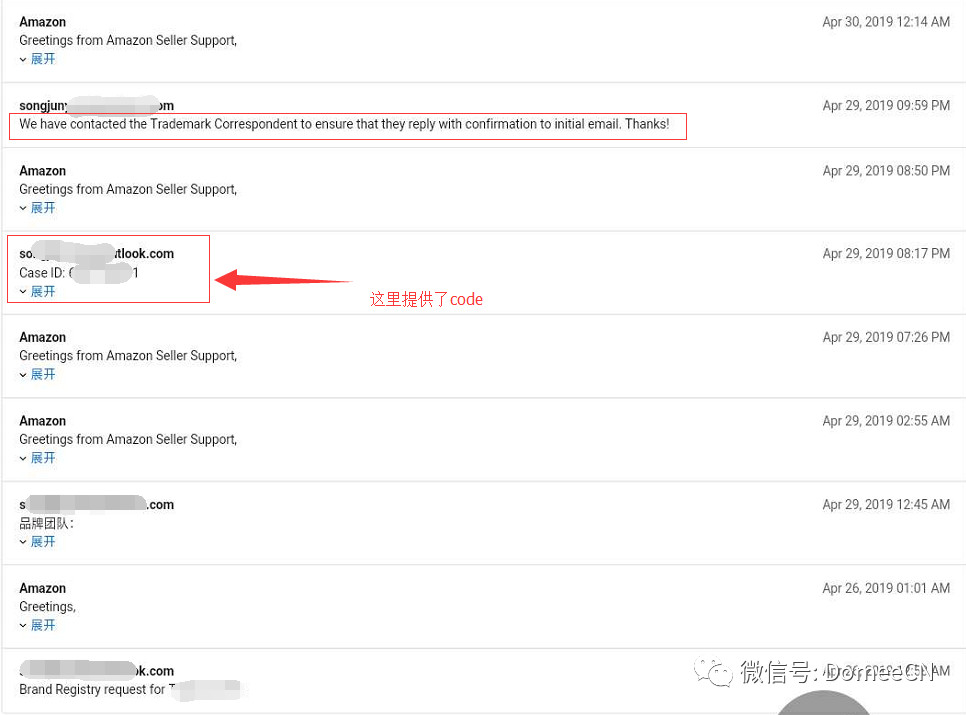This screenshot has width=966, height=715.
Task: Open the "Brand Registry request for" message
Action: tap(92, 689)
